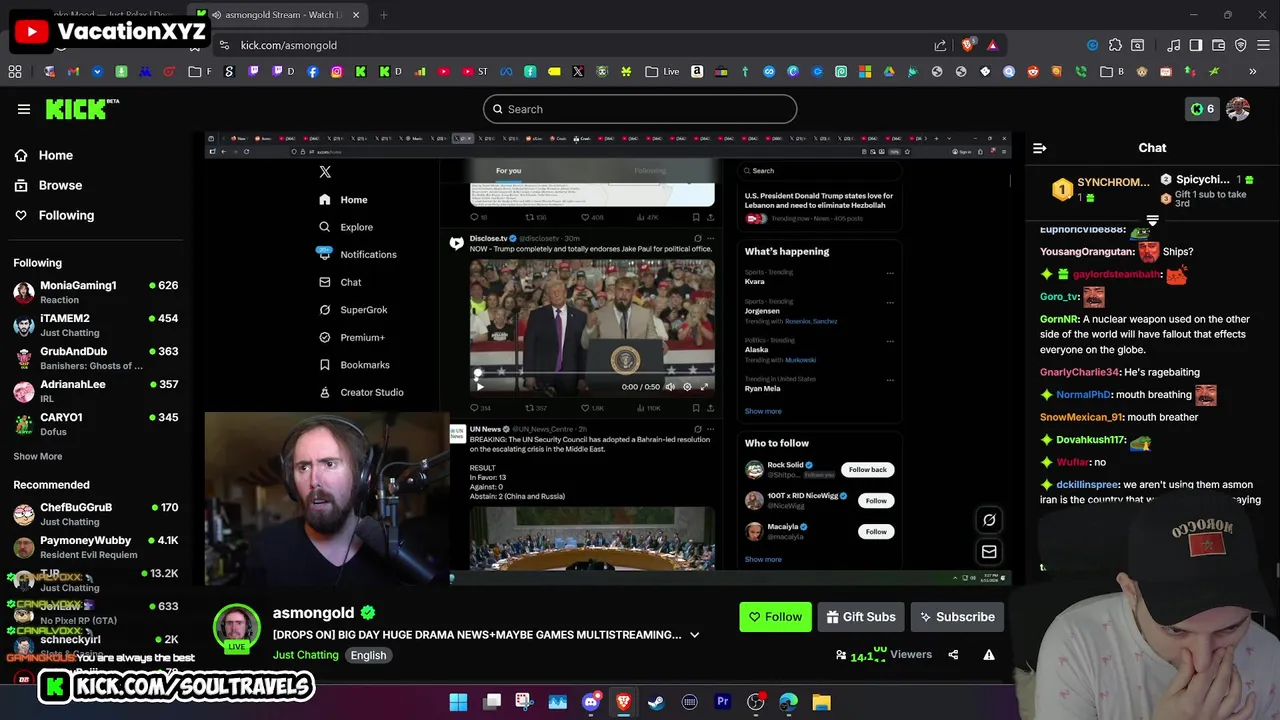
Task: Open the Live bookmarks folder
Action: click(x=662, y=72)
